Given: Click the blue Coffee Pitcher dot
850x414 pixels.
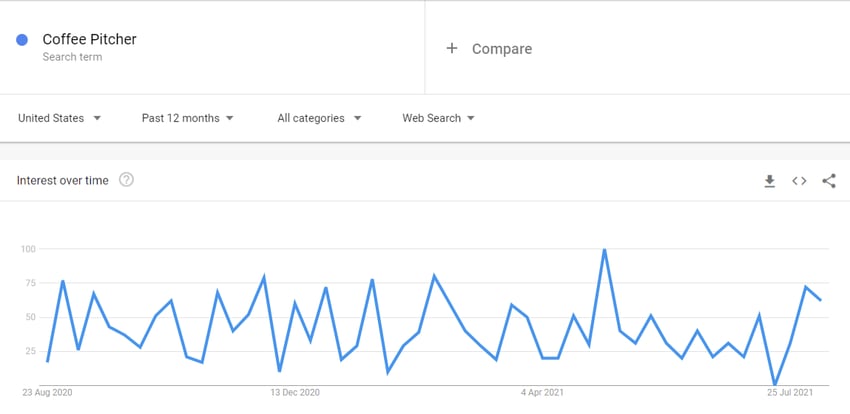Looking at the screenshot, I should 22,40.
